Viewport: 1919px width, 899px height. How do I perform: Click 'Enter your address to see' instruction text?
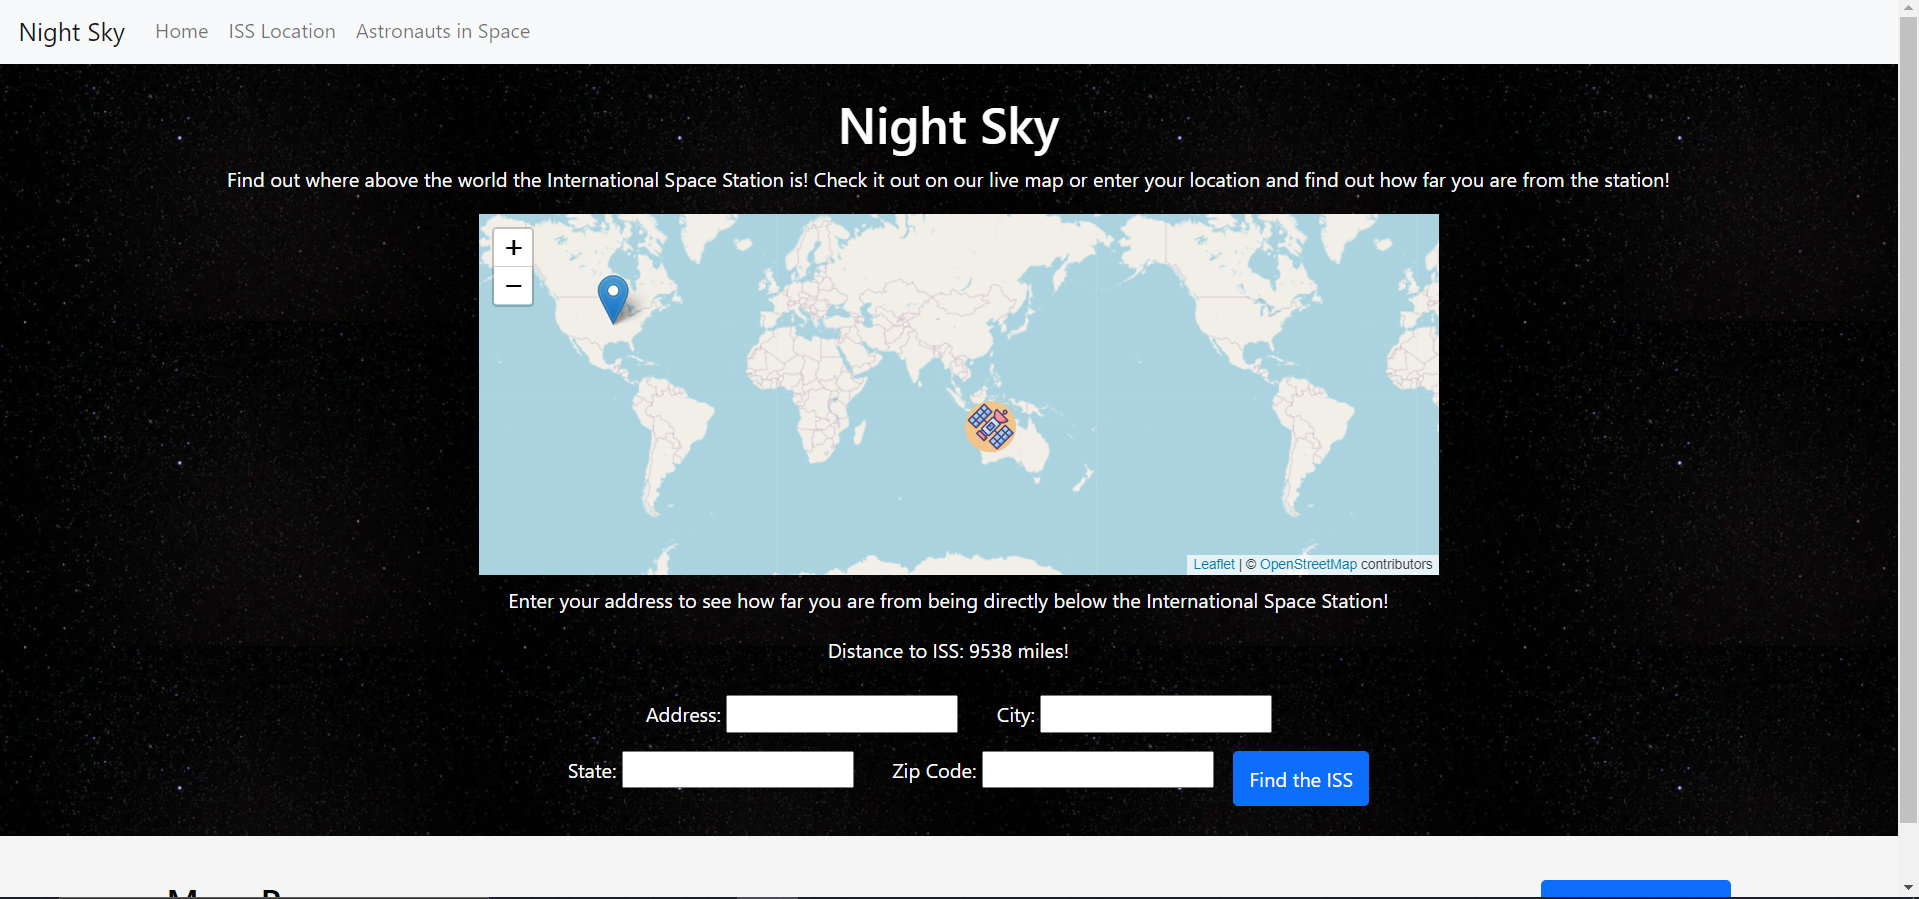point(948,601)
